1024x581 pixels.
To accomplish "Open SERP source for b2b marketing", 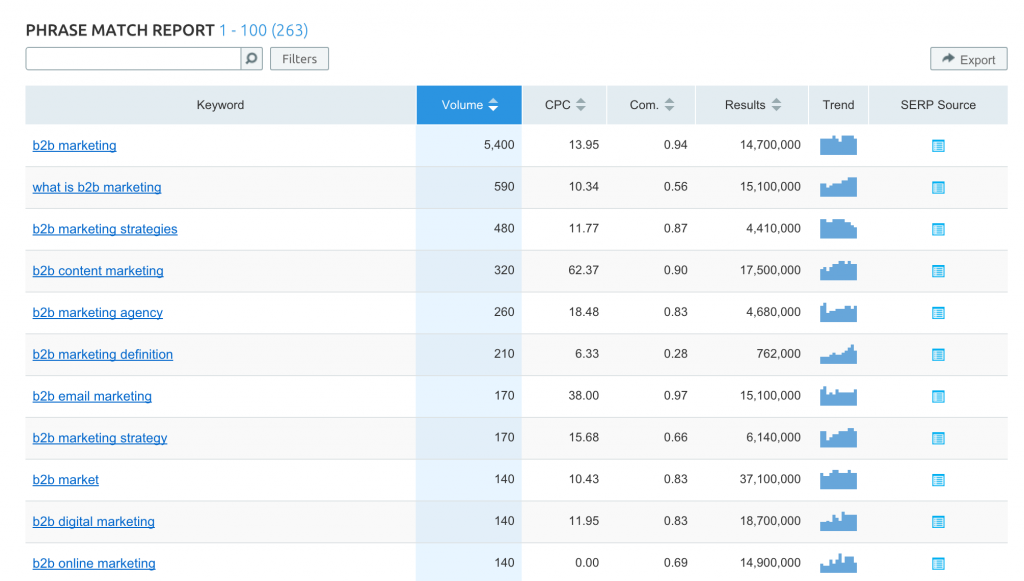I will point(938,146).
